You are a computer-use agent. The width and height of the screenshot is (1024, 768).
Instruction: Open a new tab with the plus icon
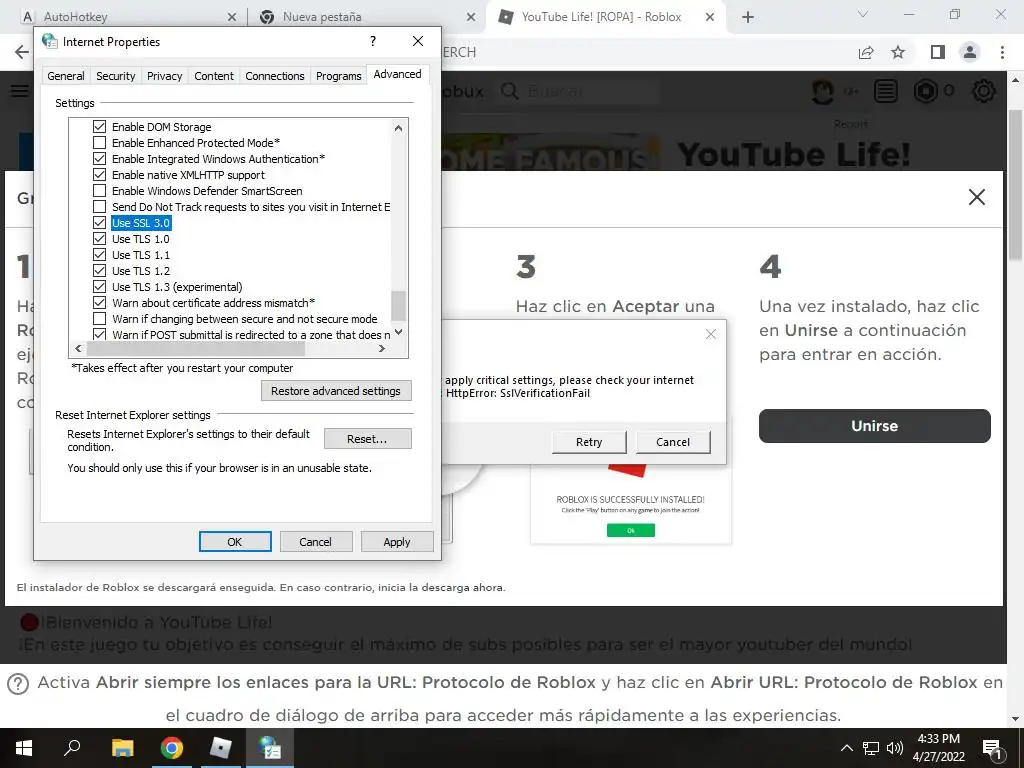pos(748,17)
